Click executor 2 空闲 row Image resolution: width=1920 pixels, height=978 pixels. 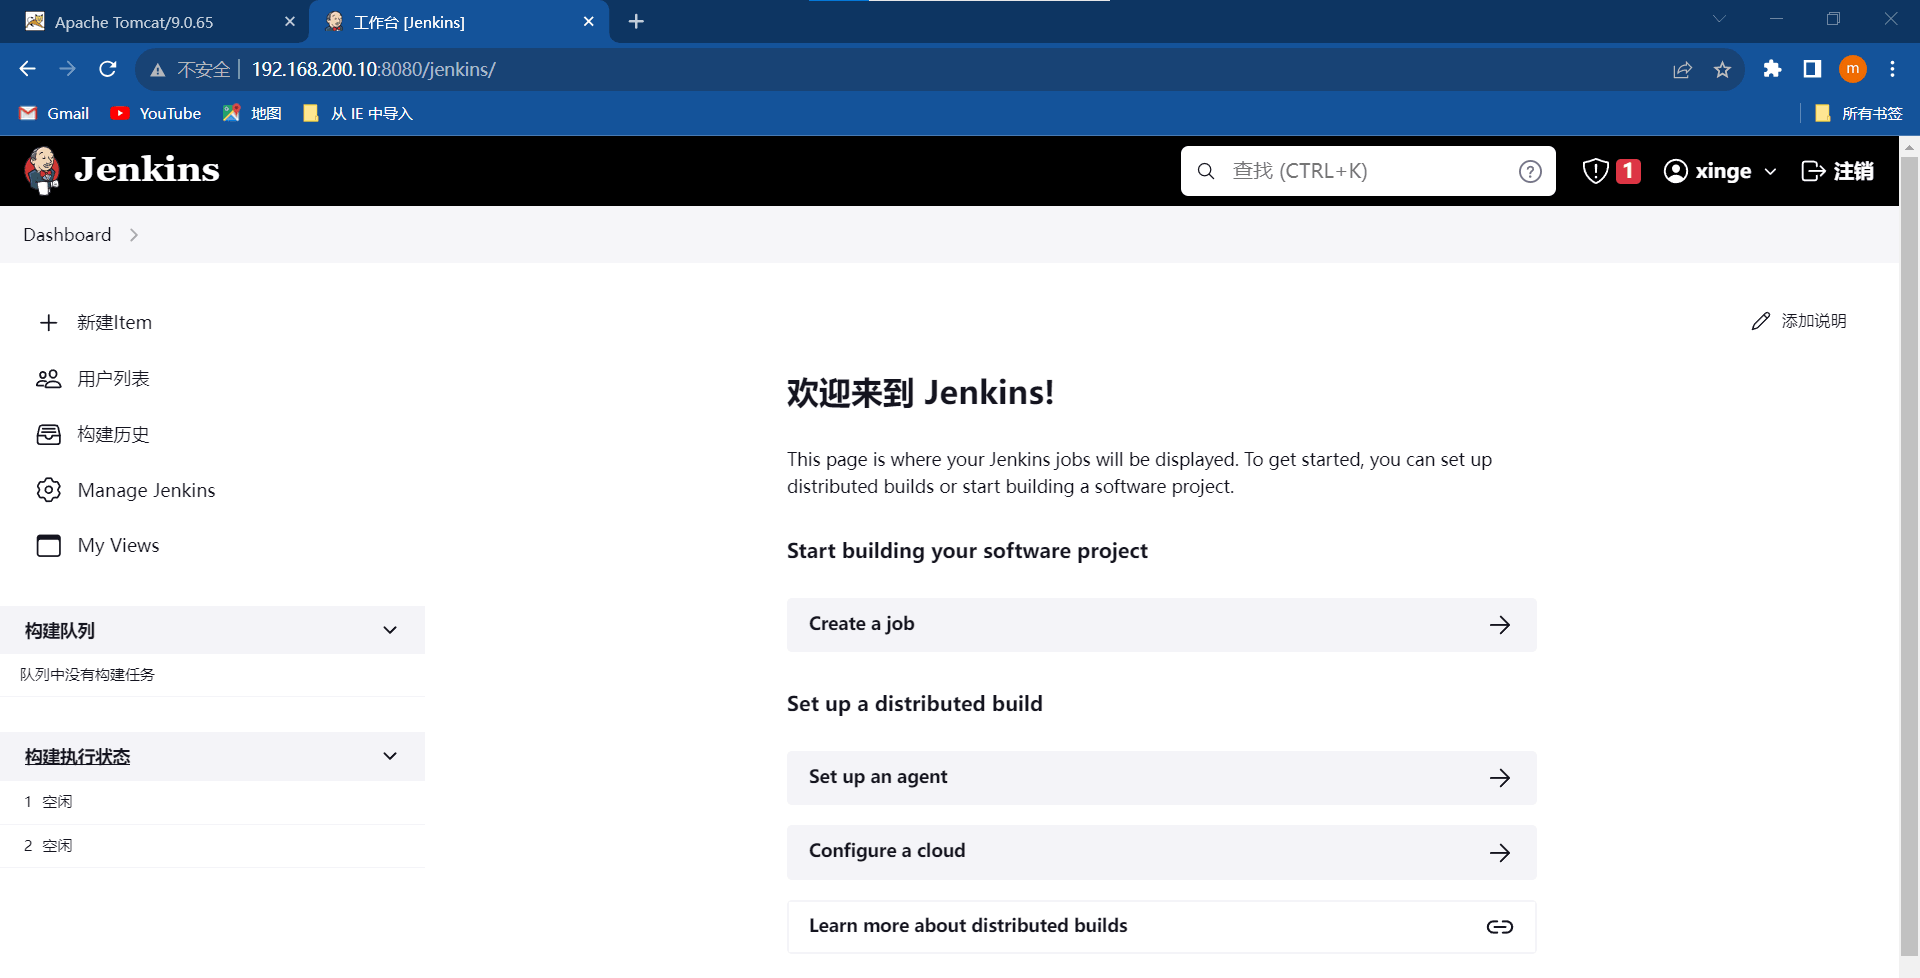pos(212,846)
